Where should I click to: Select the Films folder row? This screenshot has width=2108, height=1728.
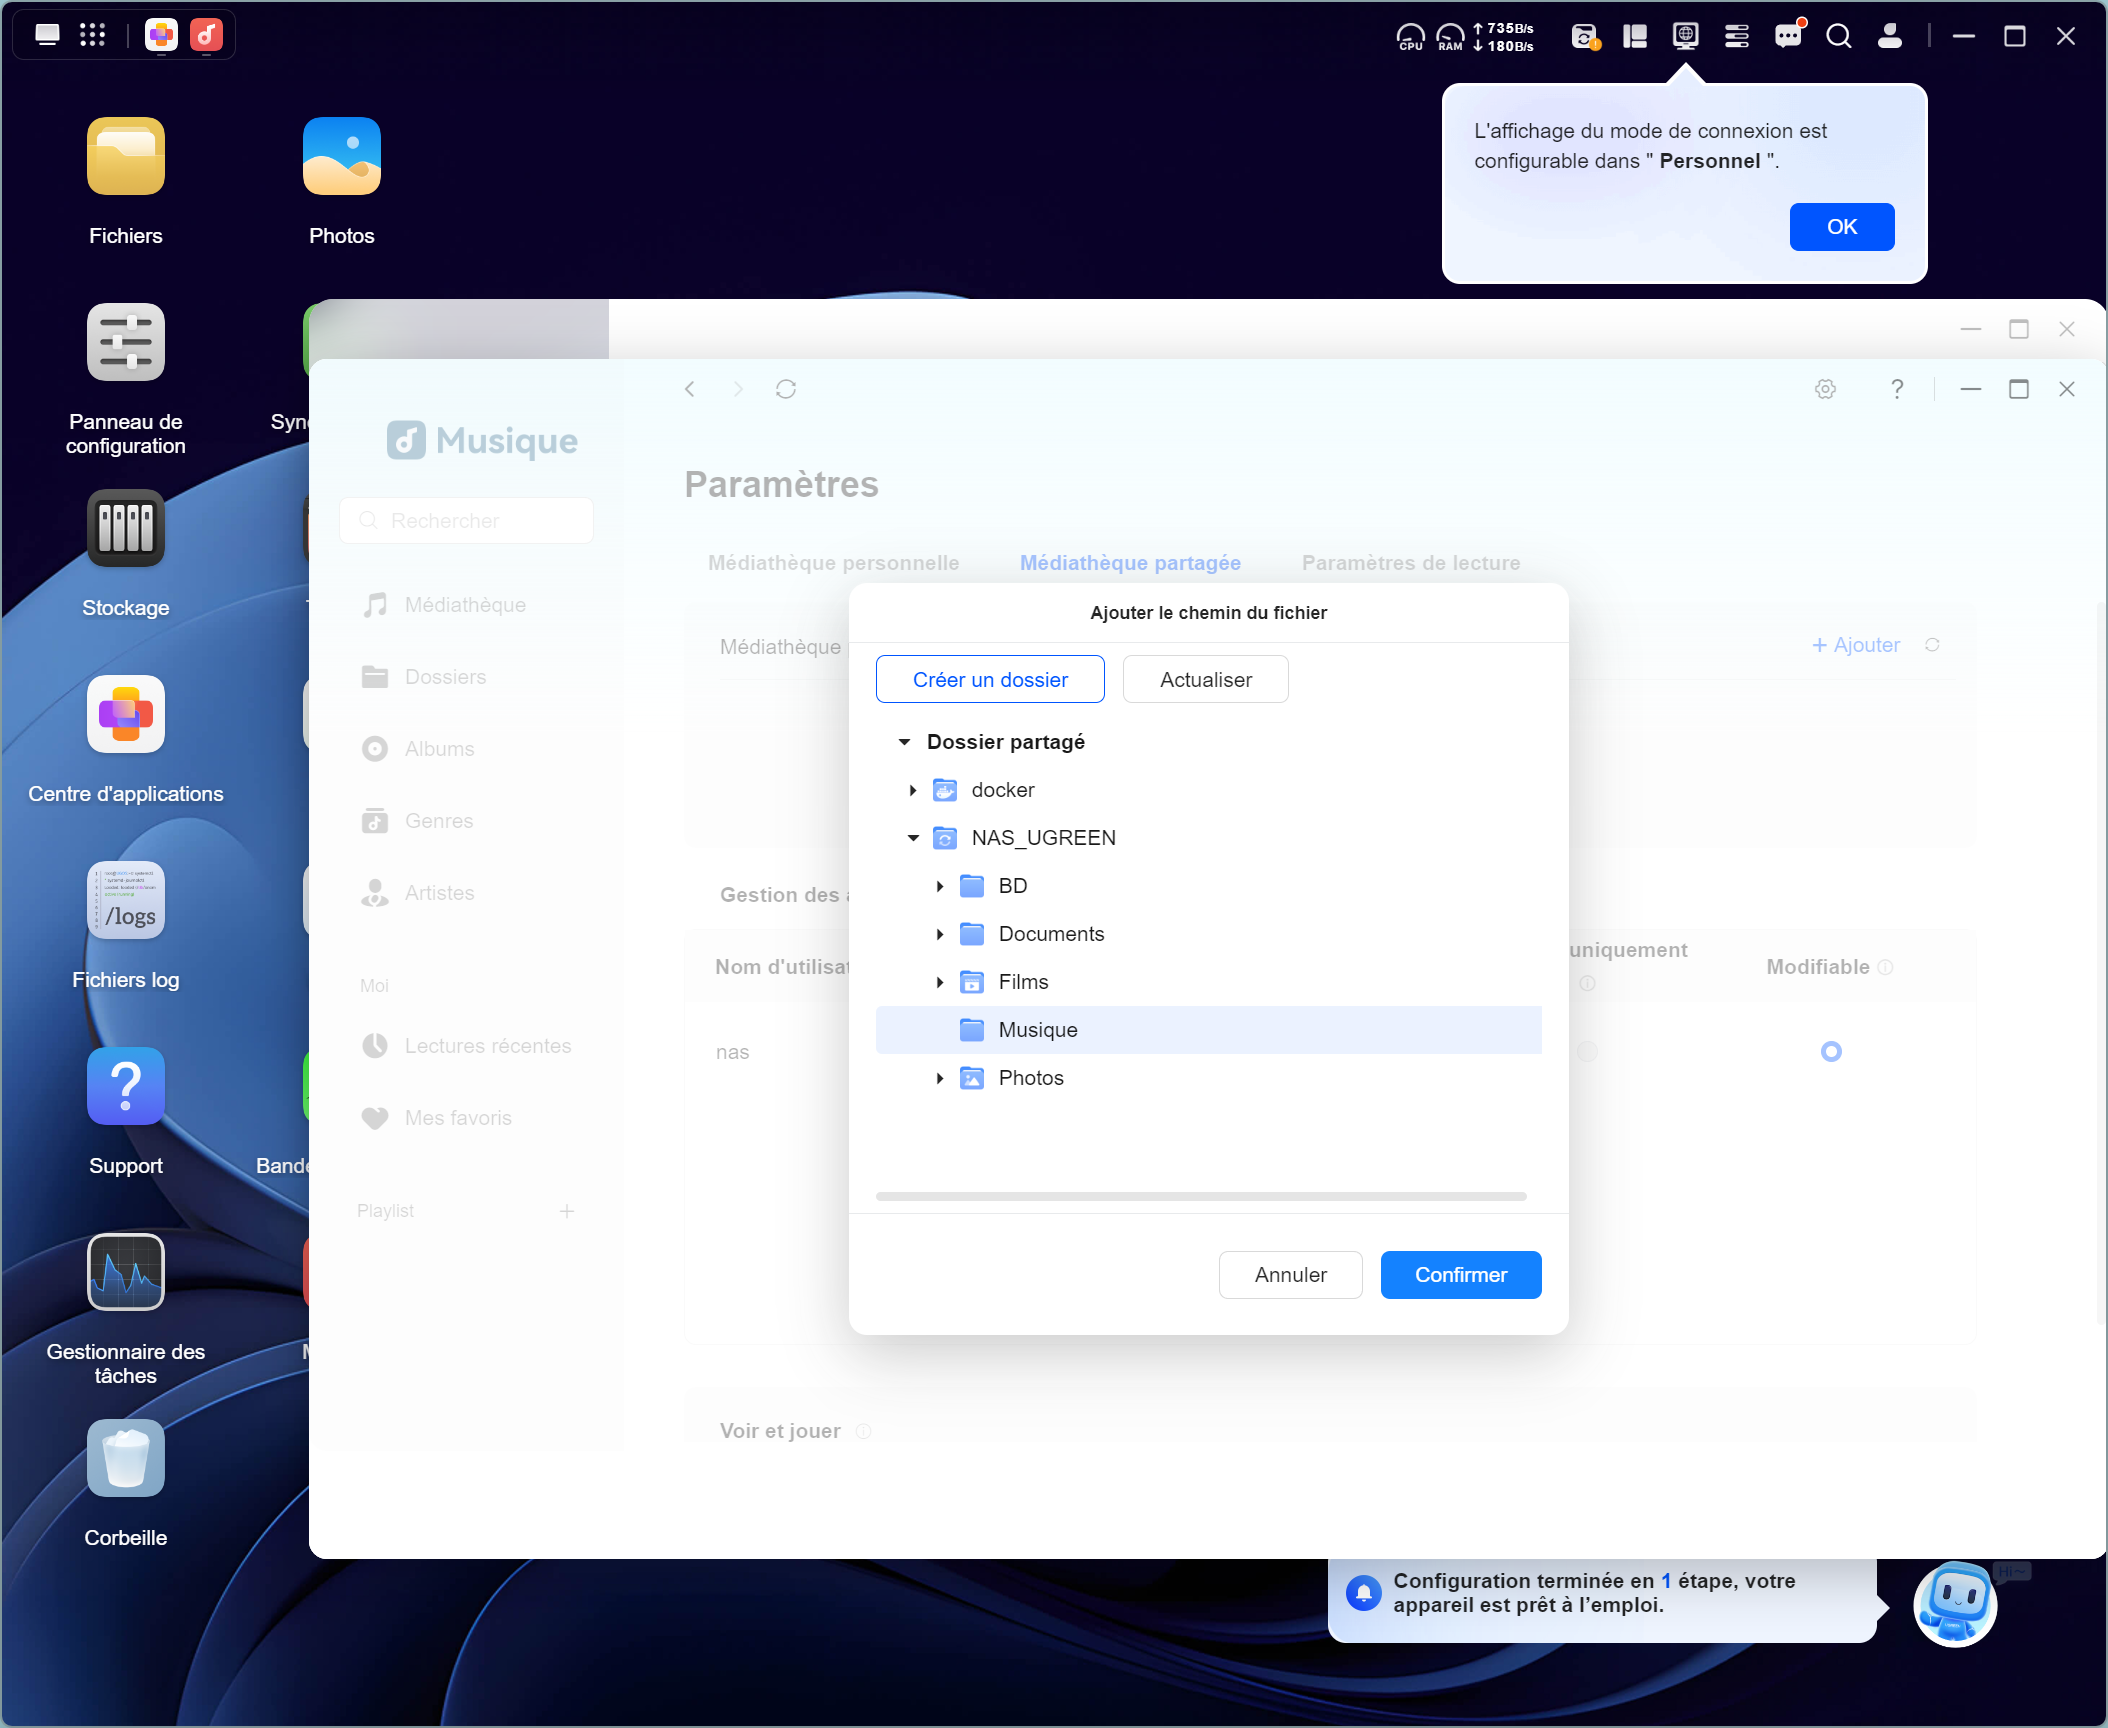[x=1209, y=982]
